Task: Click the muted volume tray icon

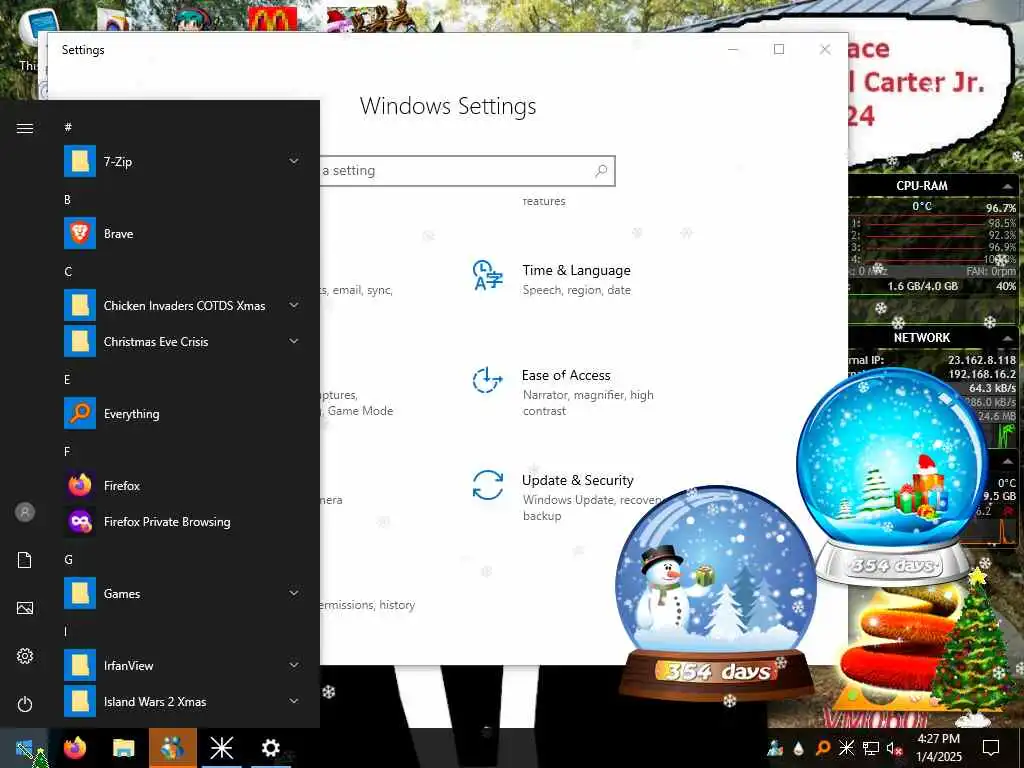Action: point(894,748)
